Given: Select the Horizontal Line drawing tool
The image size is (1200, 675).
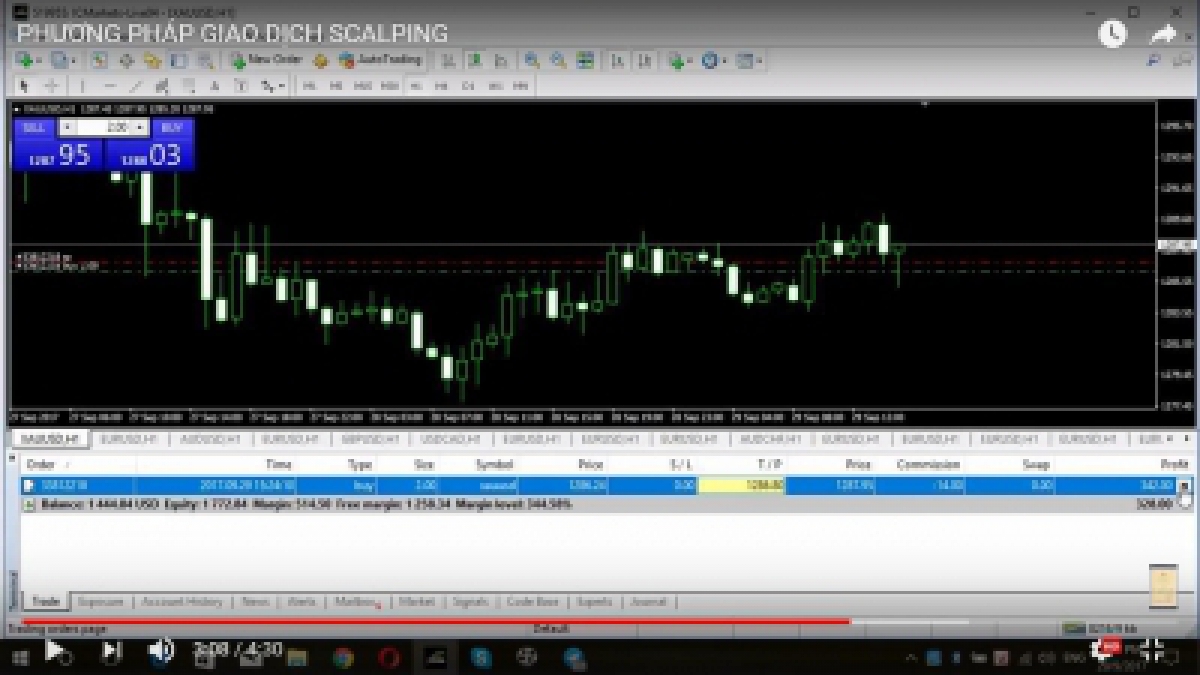Looking at the screenshot, I should click(110, 86).
